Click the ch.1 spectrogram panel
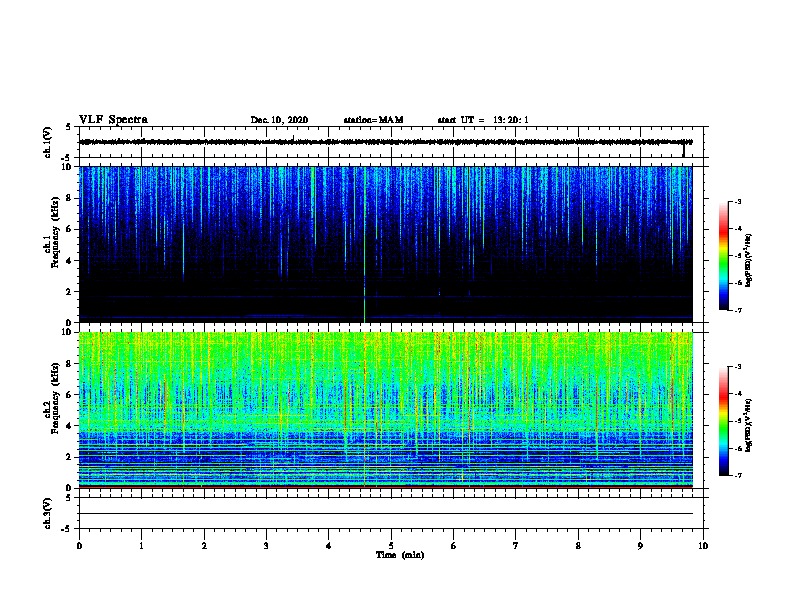Viewport: 792px width, 612px height. click(x=386, y=244)
